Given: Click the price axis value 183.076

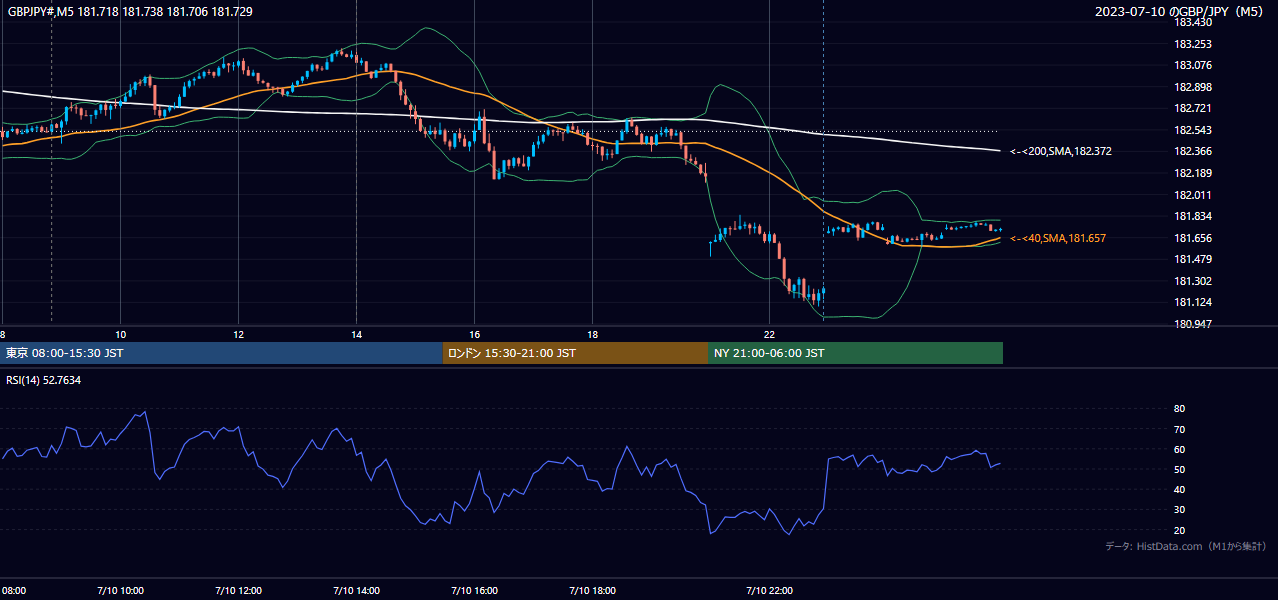Looking at the screenshot, I should click(x=1193, y=65).
